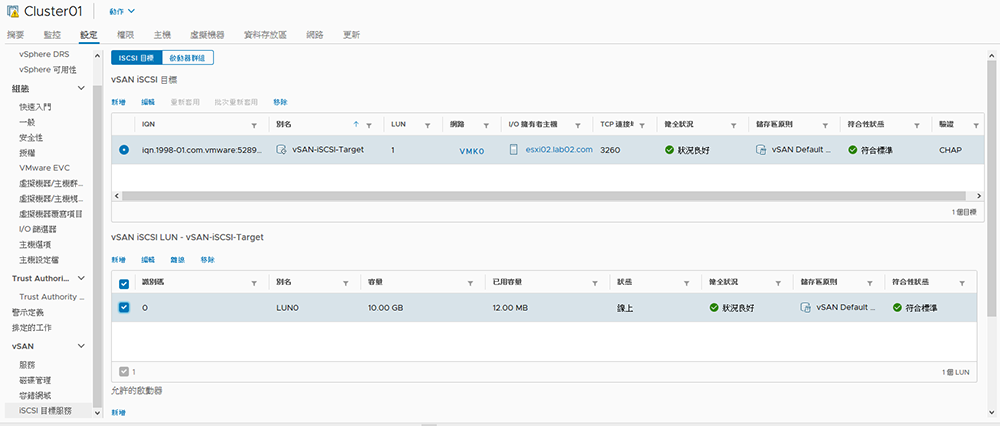Switch to the 摘要 tab

[15, 35]
